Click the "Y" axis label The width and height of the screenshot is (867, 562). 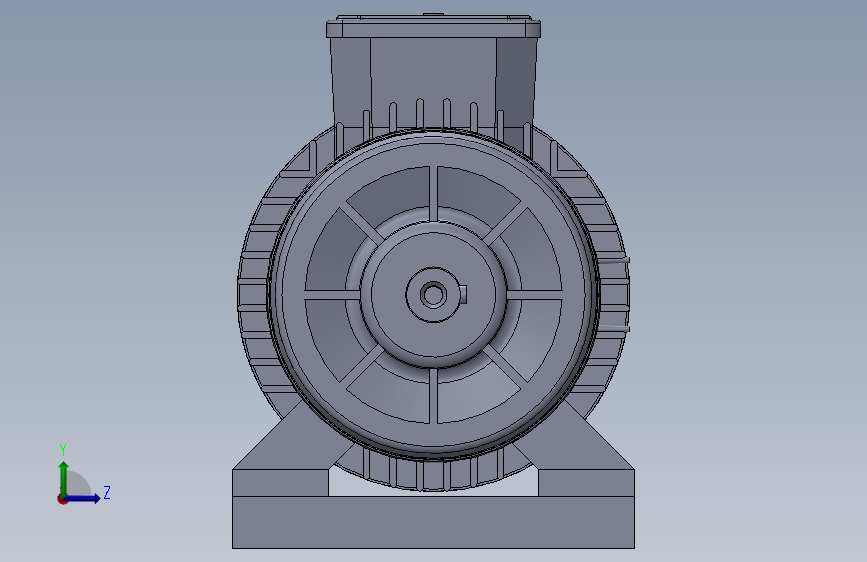tap(63, 449)
